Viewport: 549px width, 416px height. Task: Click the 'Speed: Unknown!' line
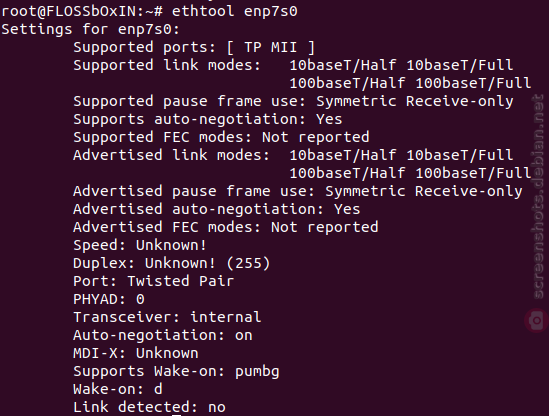(x=140, y=245)
